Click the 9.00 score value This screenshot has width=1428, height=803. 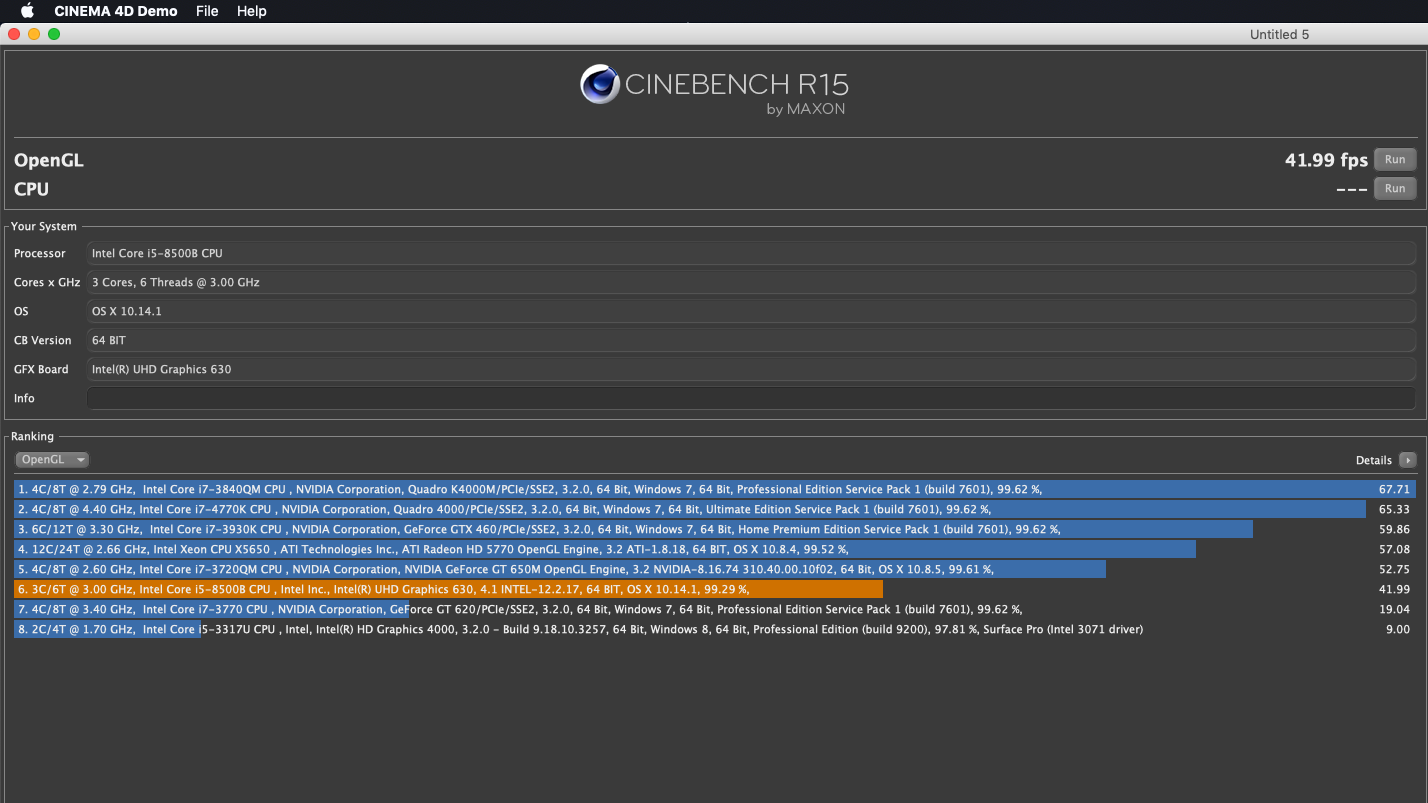pos(1397,629)
